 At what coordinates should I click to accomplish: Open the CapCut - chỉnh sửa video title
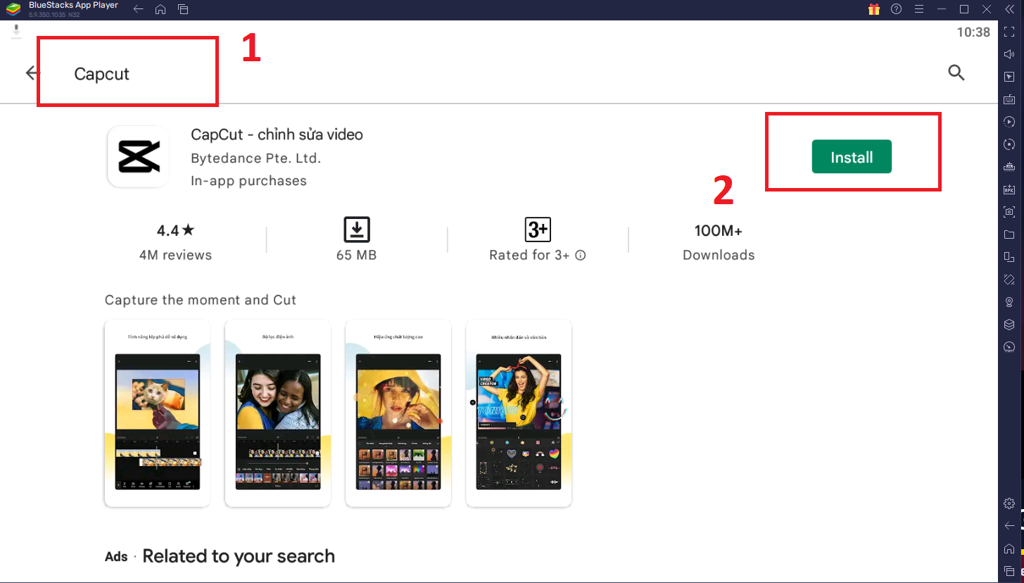(x=277, y=134)
